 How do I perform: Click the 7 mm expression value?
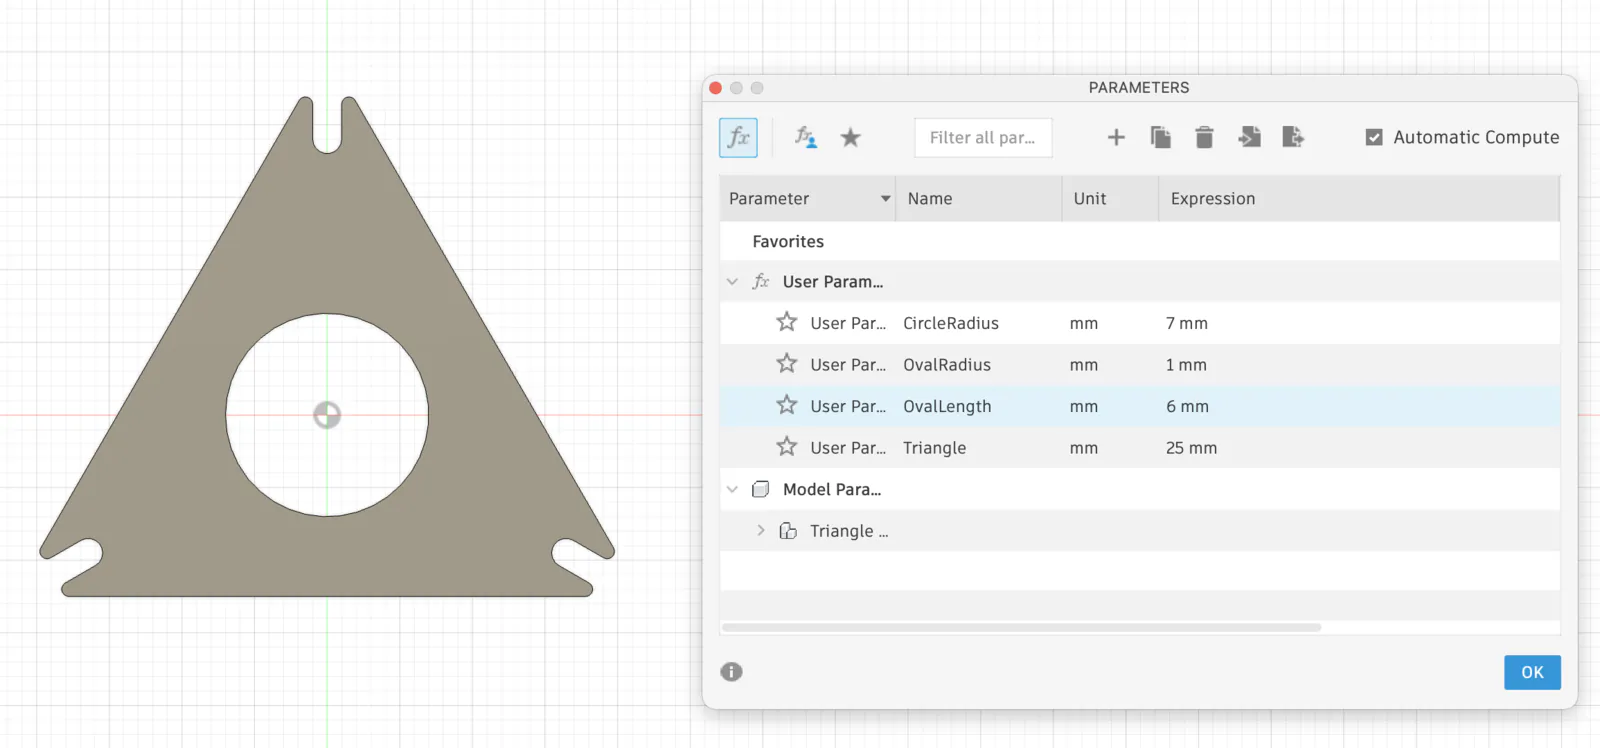tap(1187, 323)
